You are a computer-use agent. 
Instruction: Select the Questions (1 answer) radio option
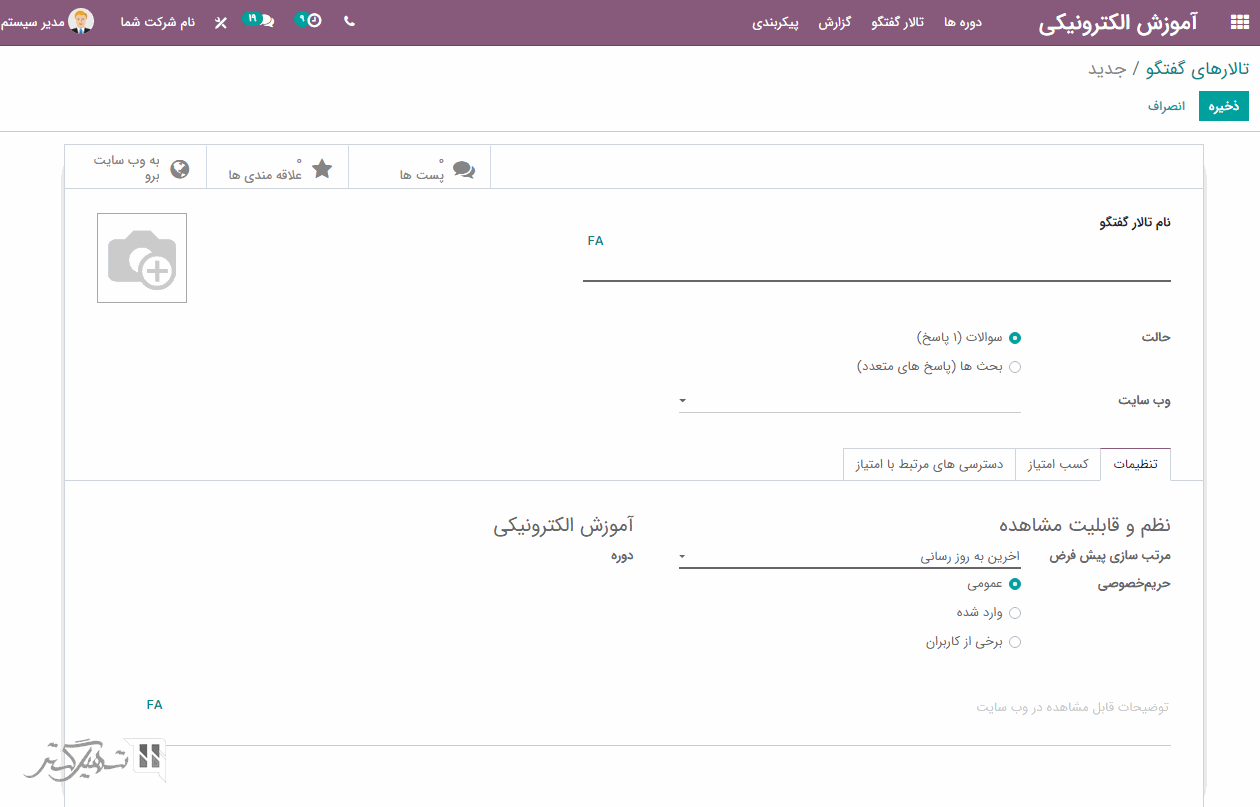[1015, 338]
